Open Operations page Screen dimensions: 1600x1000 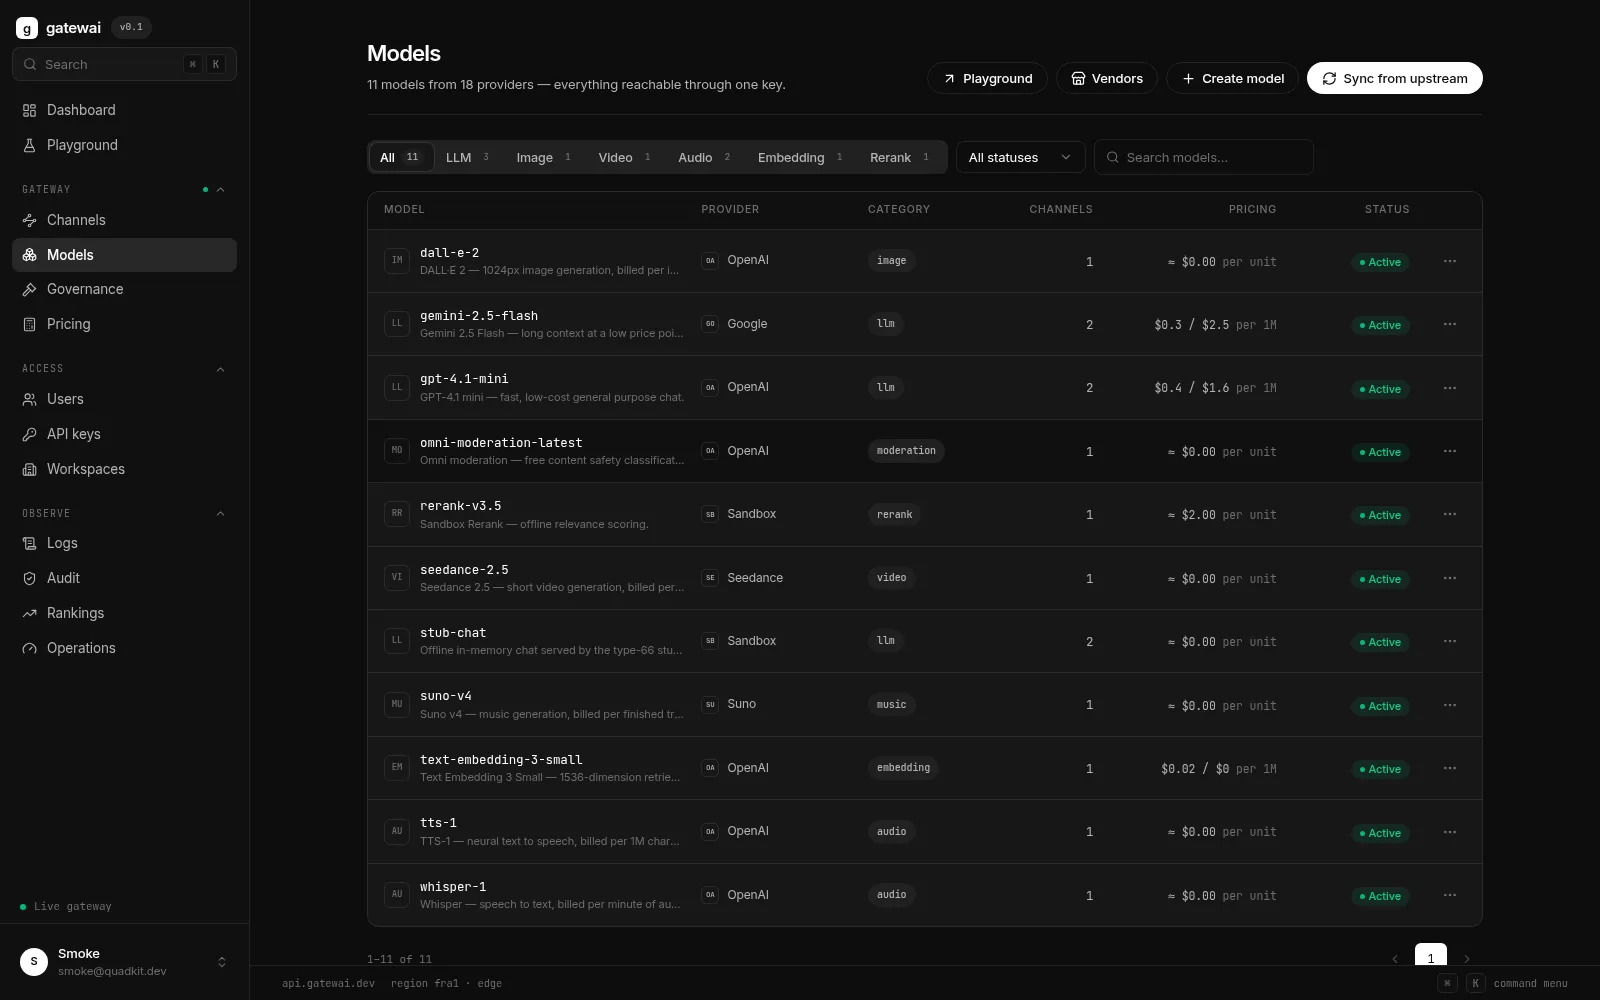pyautogui.click(x=124, y=648)
